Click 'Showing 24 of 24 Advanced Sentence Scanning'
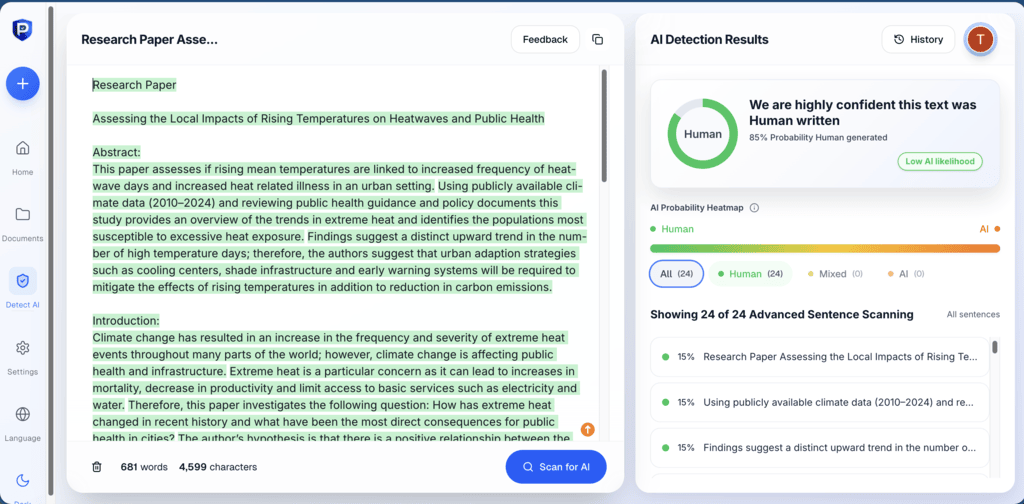The width and height of the screenshot is (1024, 504). (782, 315)
